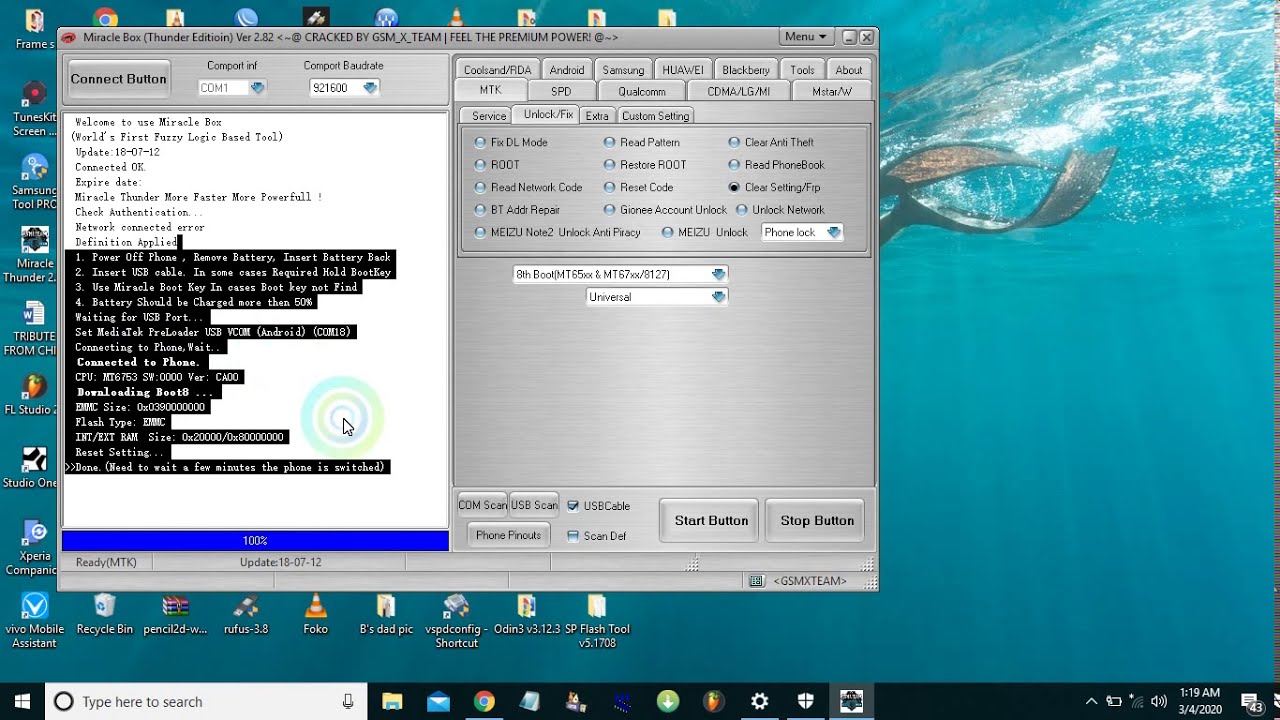1280x720 pixels.
Task: Open the HUAWEI tab
Action: point(683,70)
